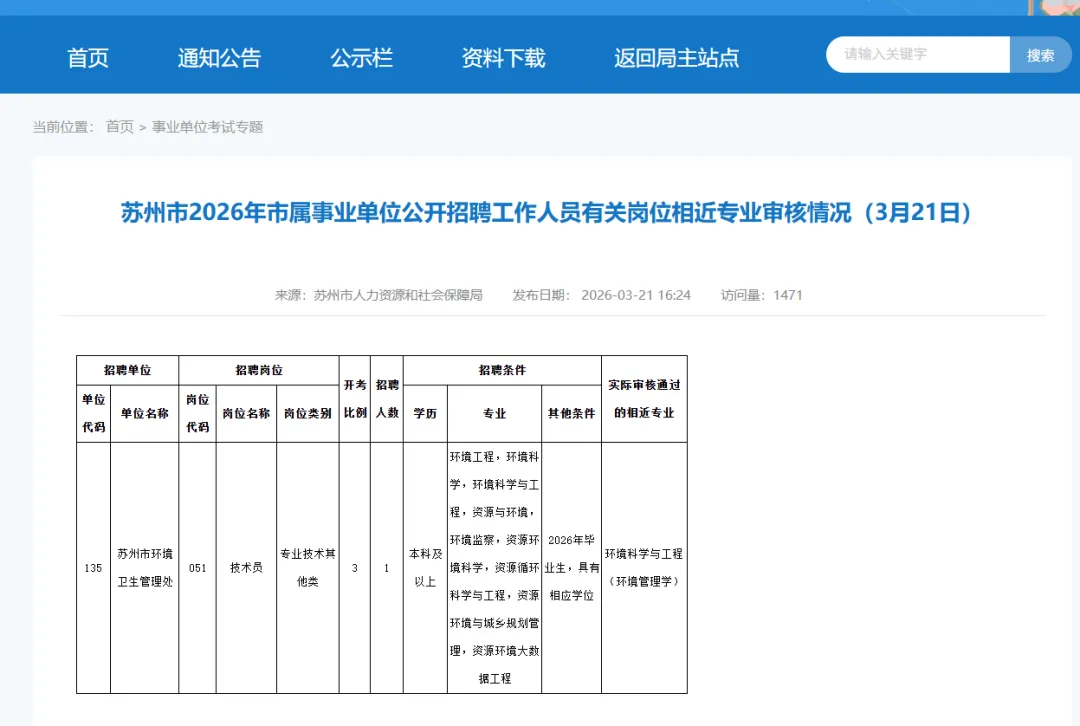Click the 岗位类别 column header
The image size is (1080, 726).
click(308, 413)
